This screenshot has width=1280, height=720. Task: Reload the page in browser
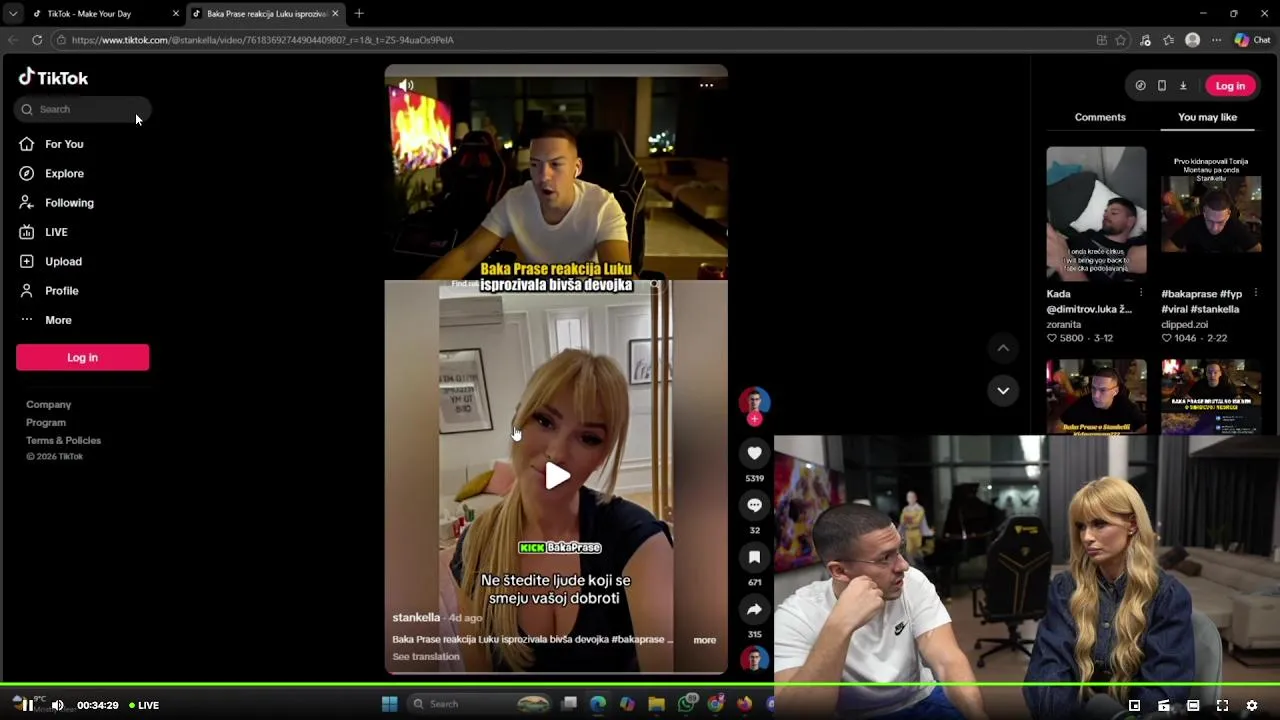pos(37,40)
